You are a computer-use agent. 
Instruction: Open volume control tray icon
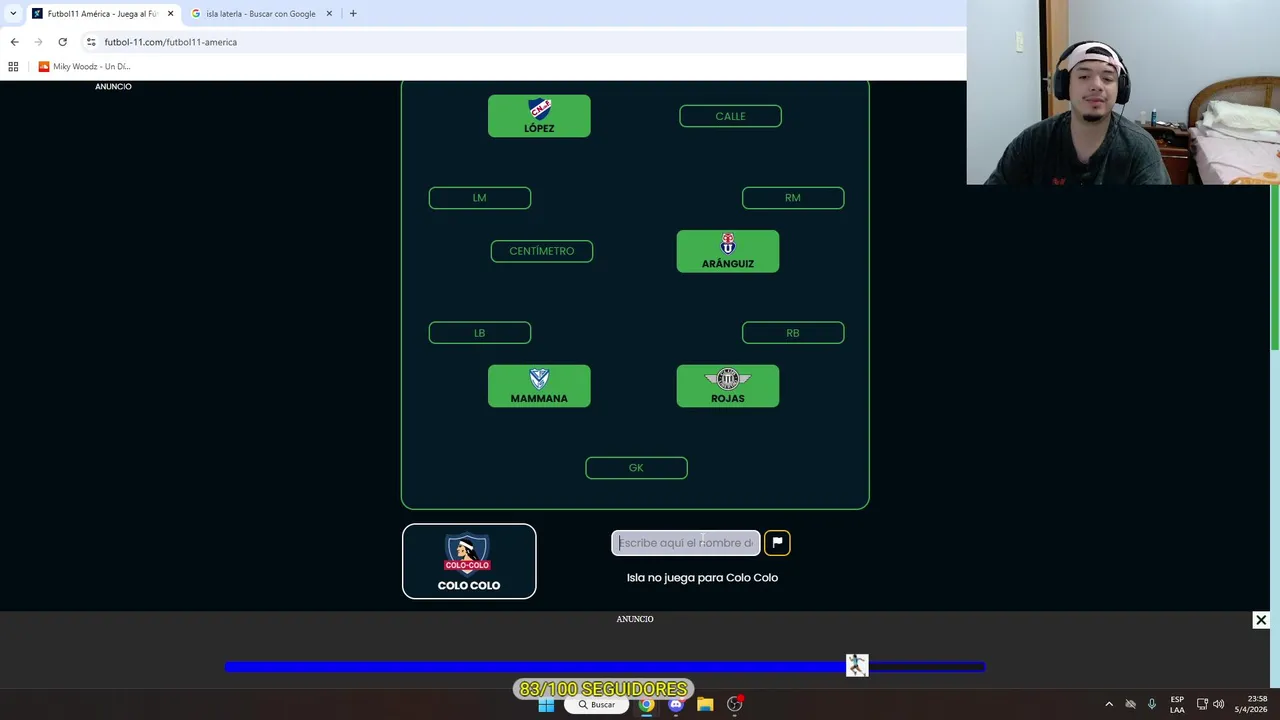pyautogui.click(x=1218, y=705)
